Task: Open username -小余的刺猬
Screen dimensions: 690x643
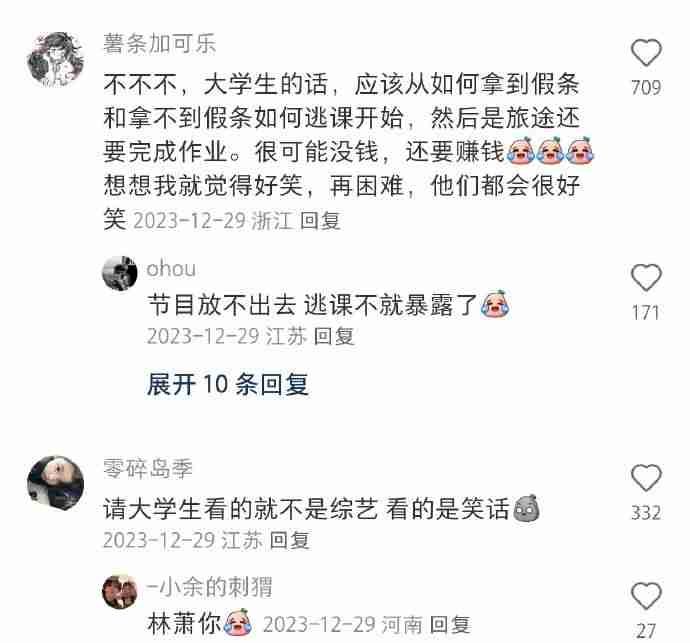Action: [x=209, y=587]
